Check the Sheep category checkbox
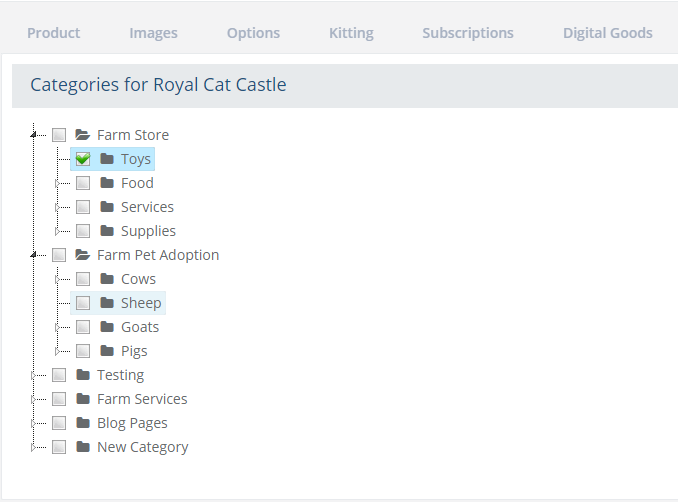The height and width of the screenshot is (502, 678). [83, 303]
